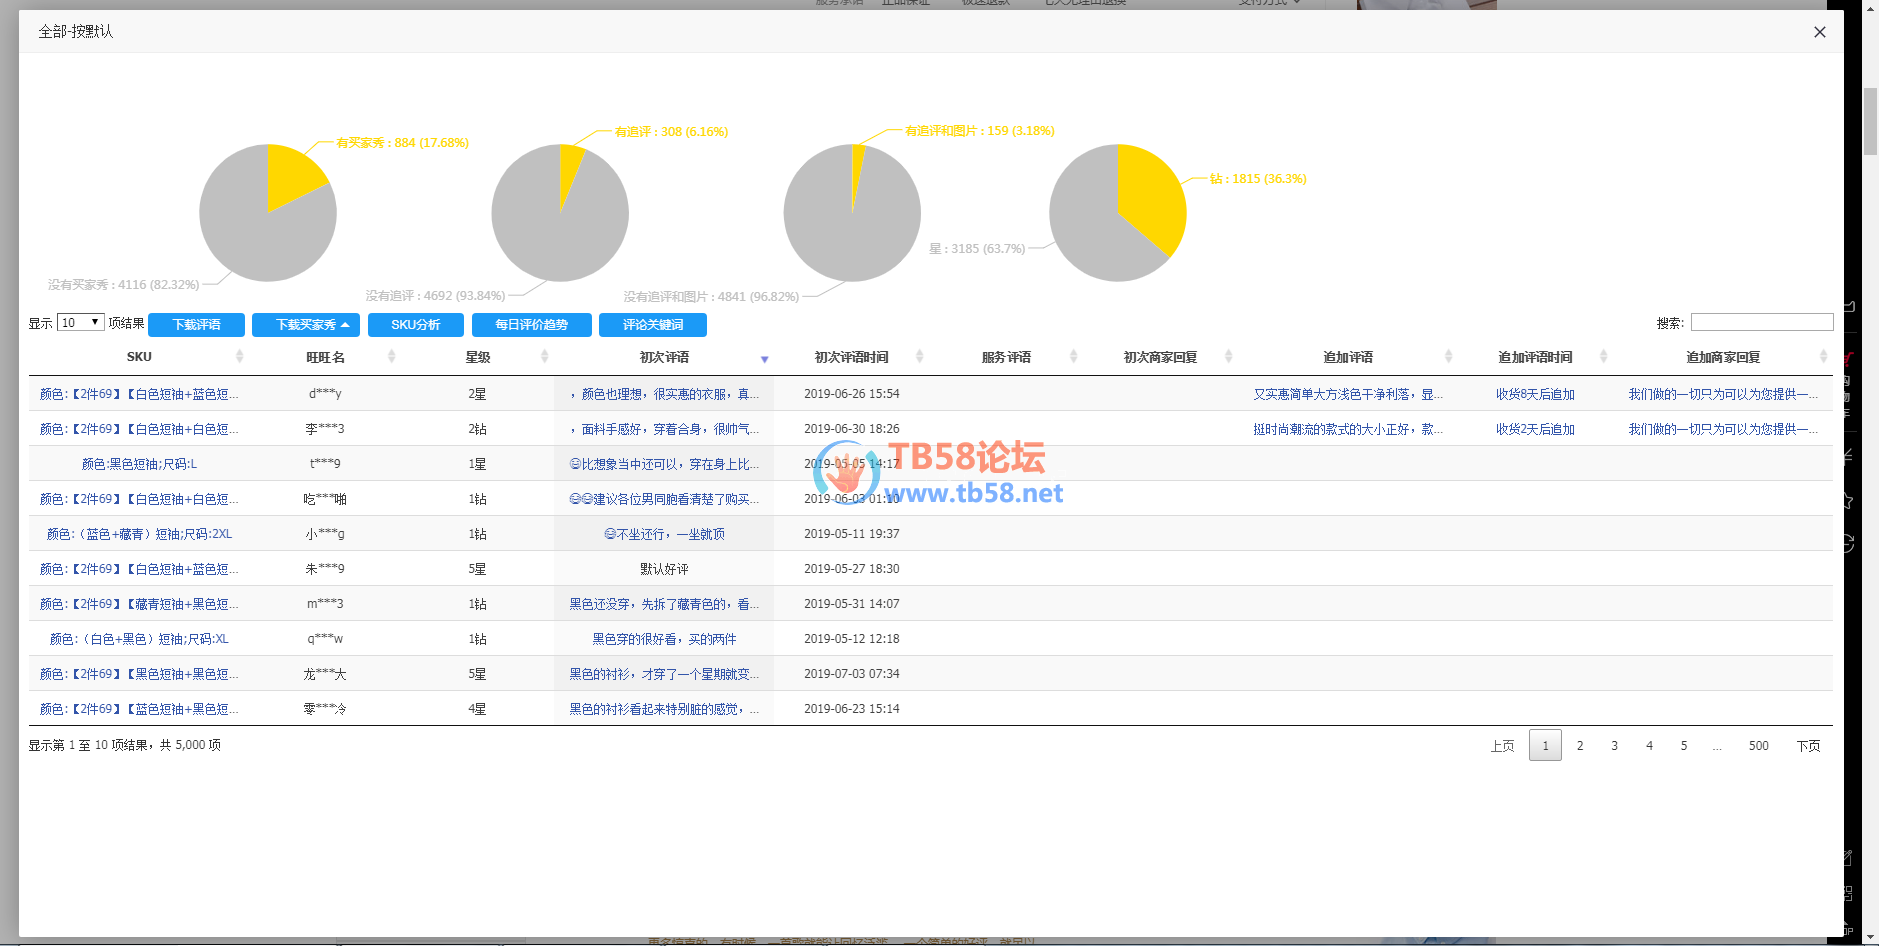Click sort icon in 初次评语时间 column header
The width and height of the screenshot is (1879, 946).
919,357
